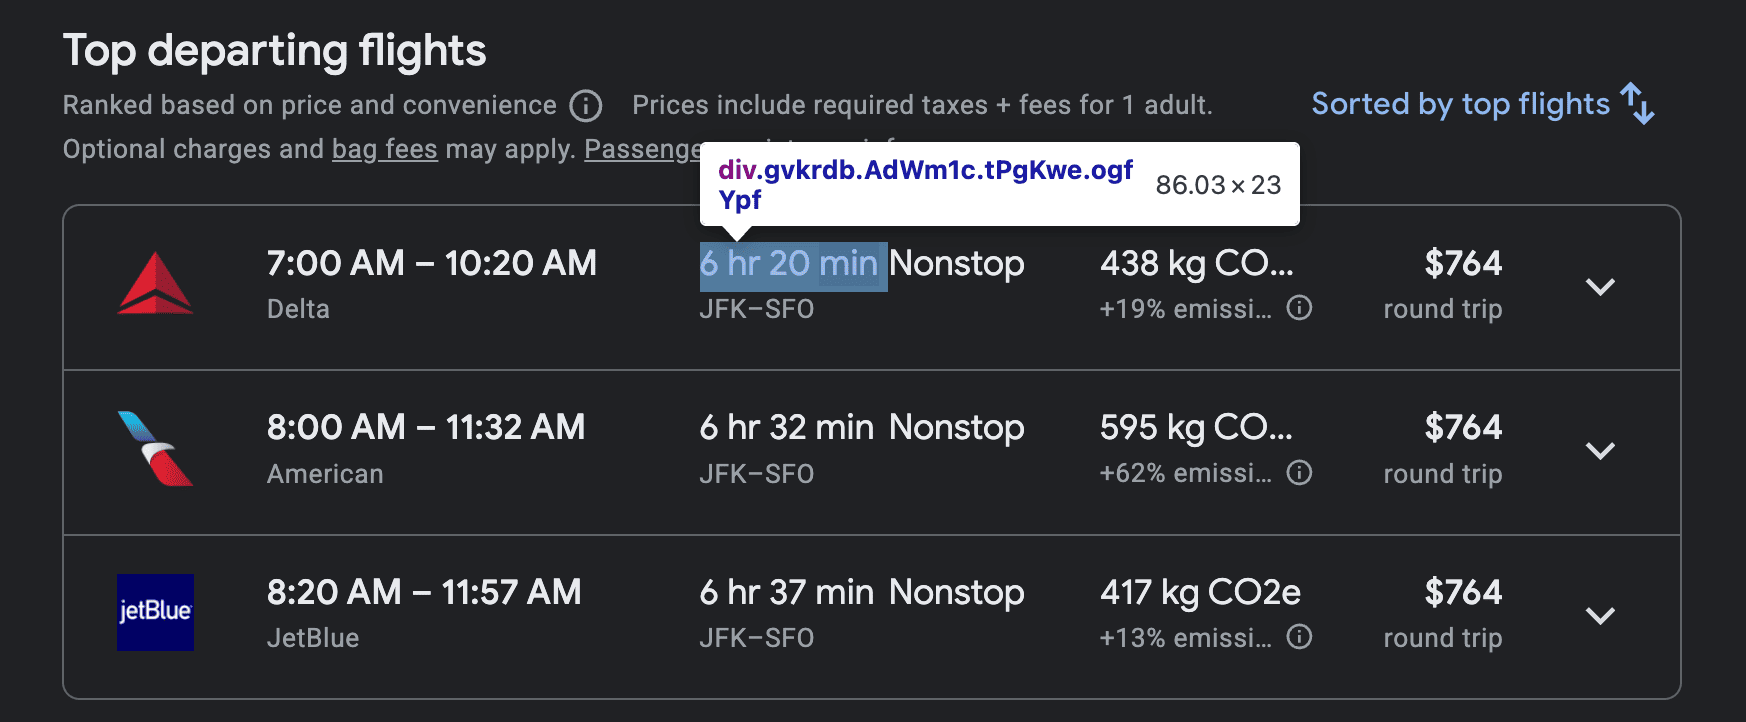Click the Delta flight emissions info icon

[x=1298, y=308]
